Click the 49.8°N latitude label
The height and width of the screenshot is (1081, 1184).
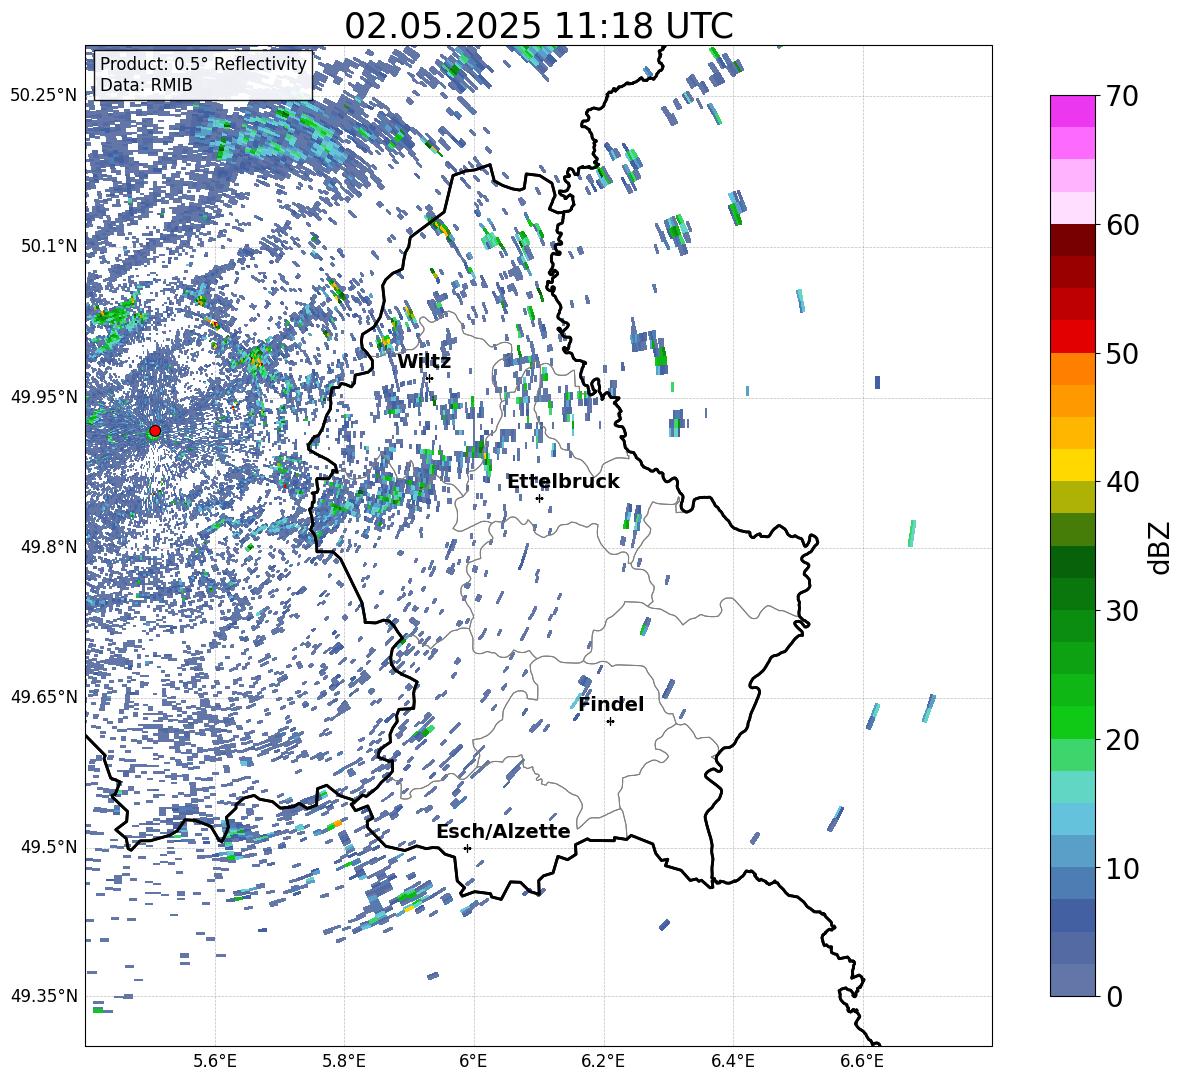coord(49,547)
